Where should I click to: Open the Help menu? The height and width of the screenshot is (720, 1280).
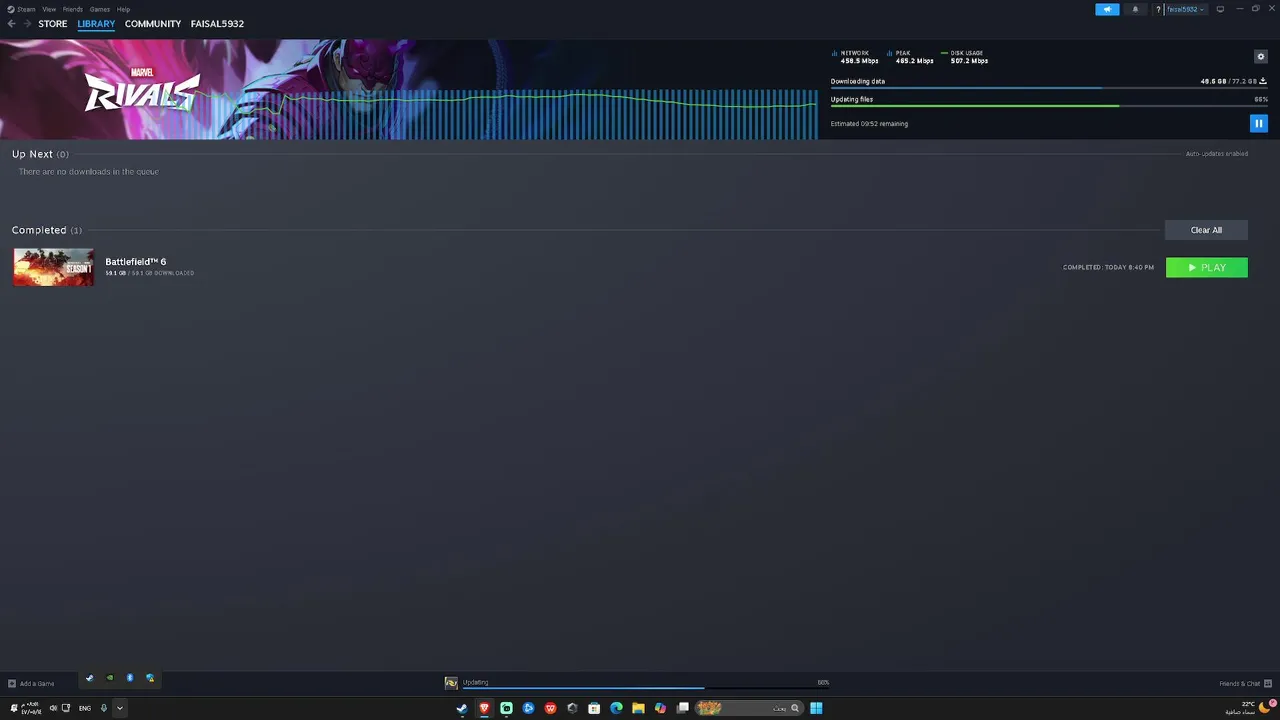click(124, 9)
